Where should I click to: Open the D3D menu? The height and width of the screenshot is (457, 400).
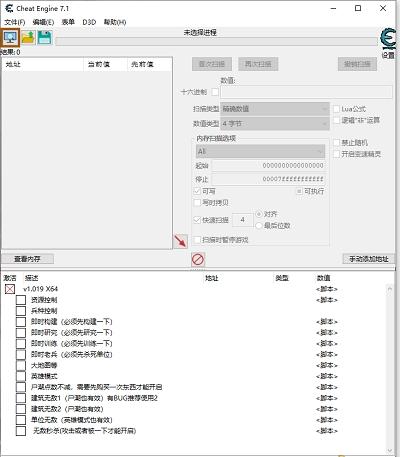pyautogui.click(x=89, y=22)
